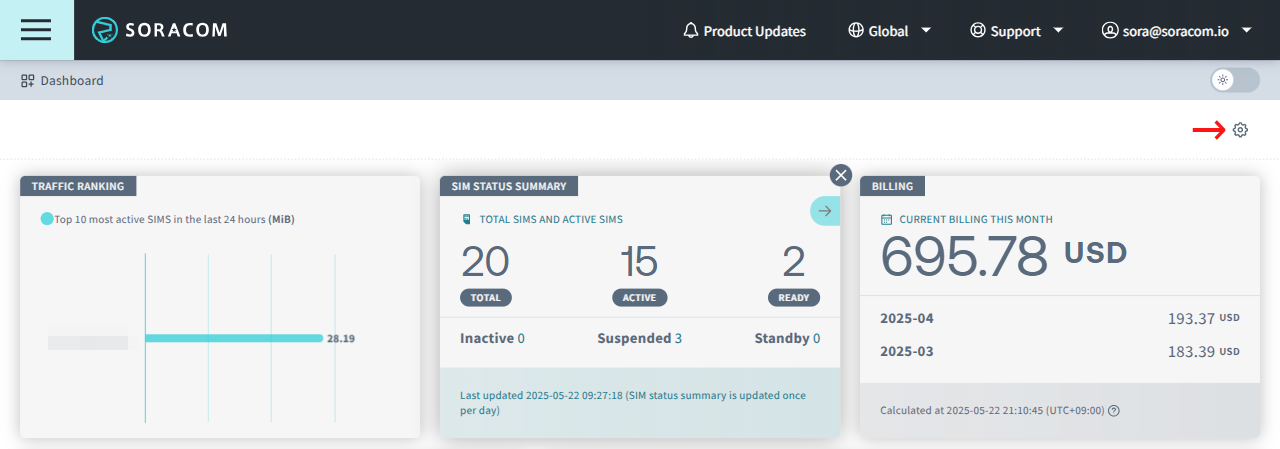Screen dimensions: 1280x449
Task: Click the globe icon beside Global
Action: pyautogui.click(x=855, y=31)
